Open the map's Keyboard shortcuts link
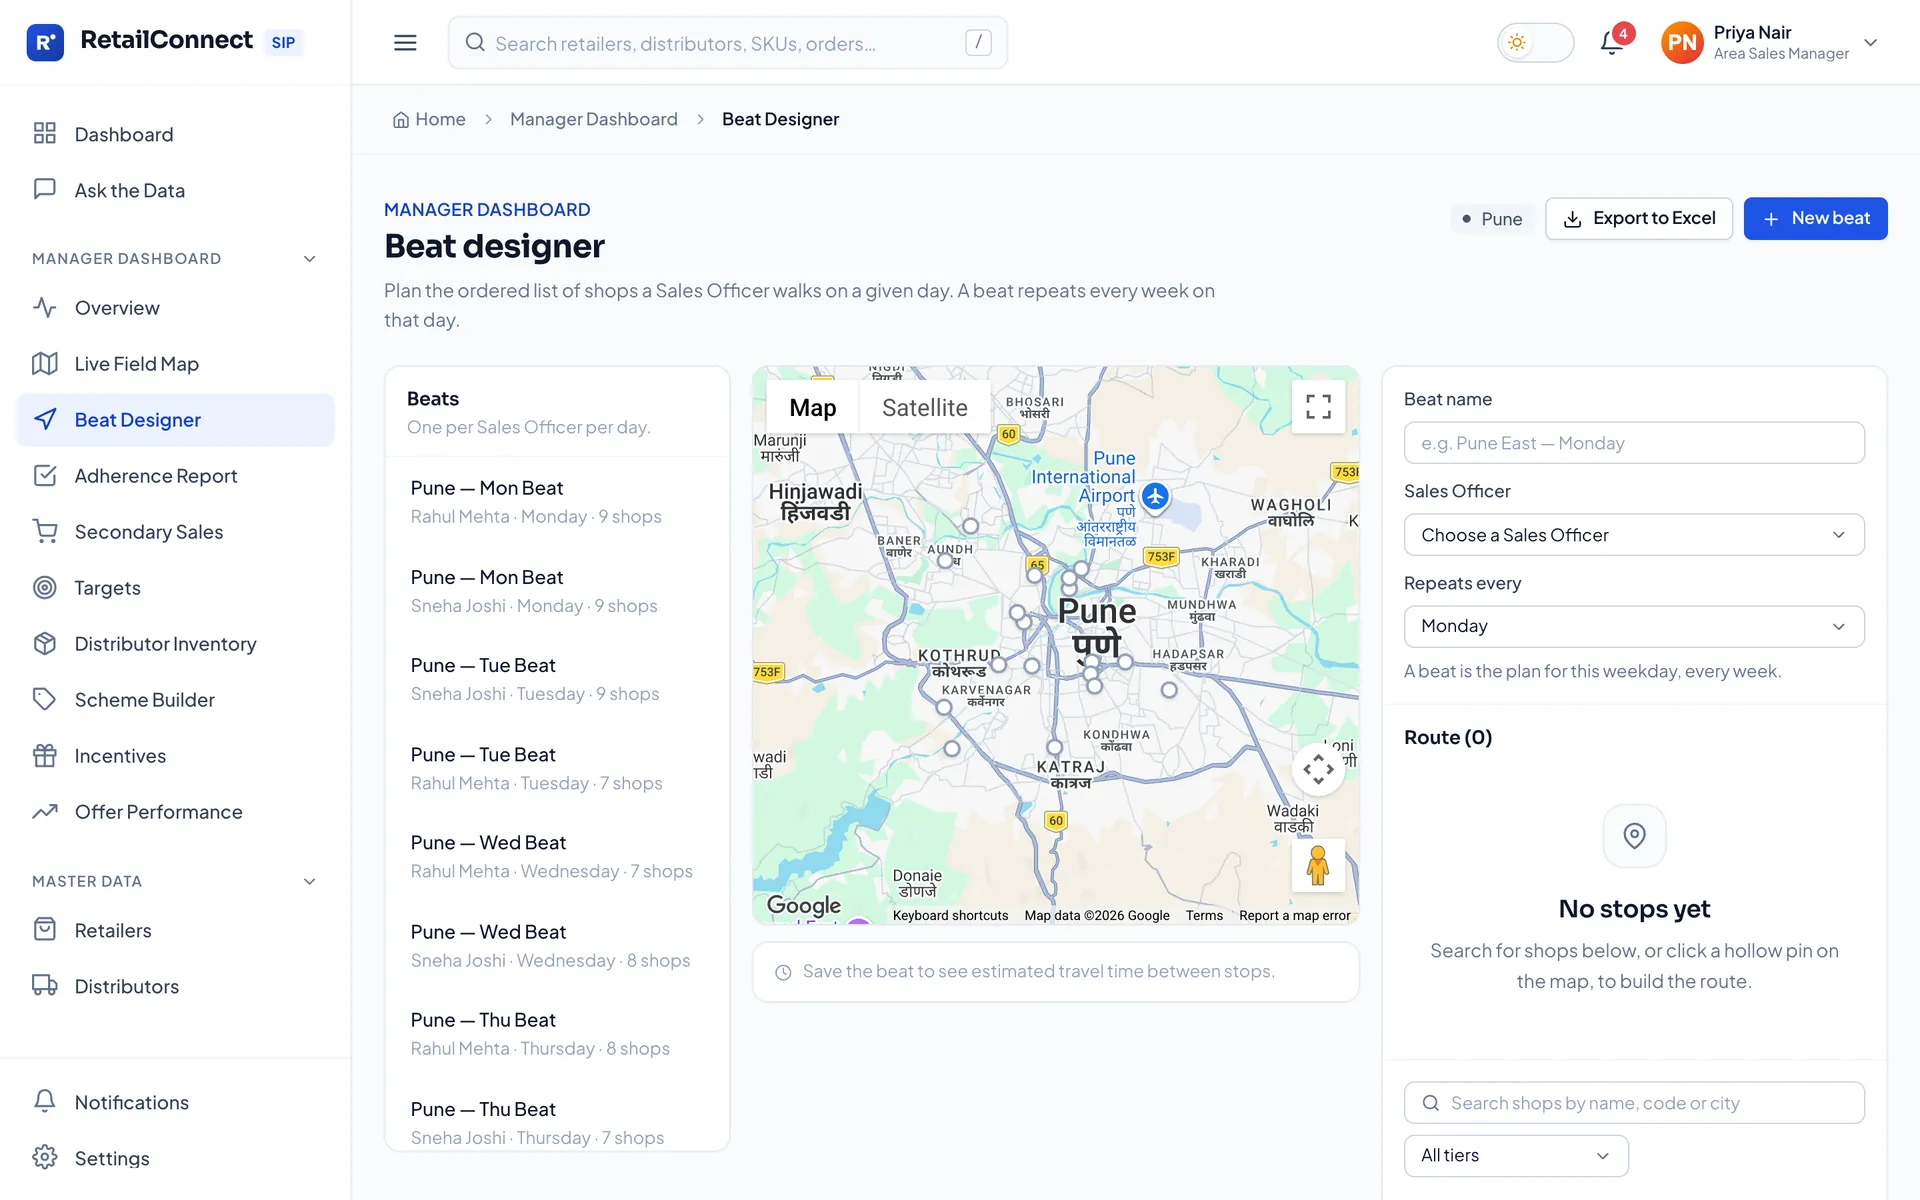This screenshot has height=1200, width=1920. pyautogui.click(x=950, y=915)
